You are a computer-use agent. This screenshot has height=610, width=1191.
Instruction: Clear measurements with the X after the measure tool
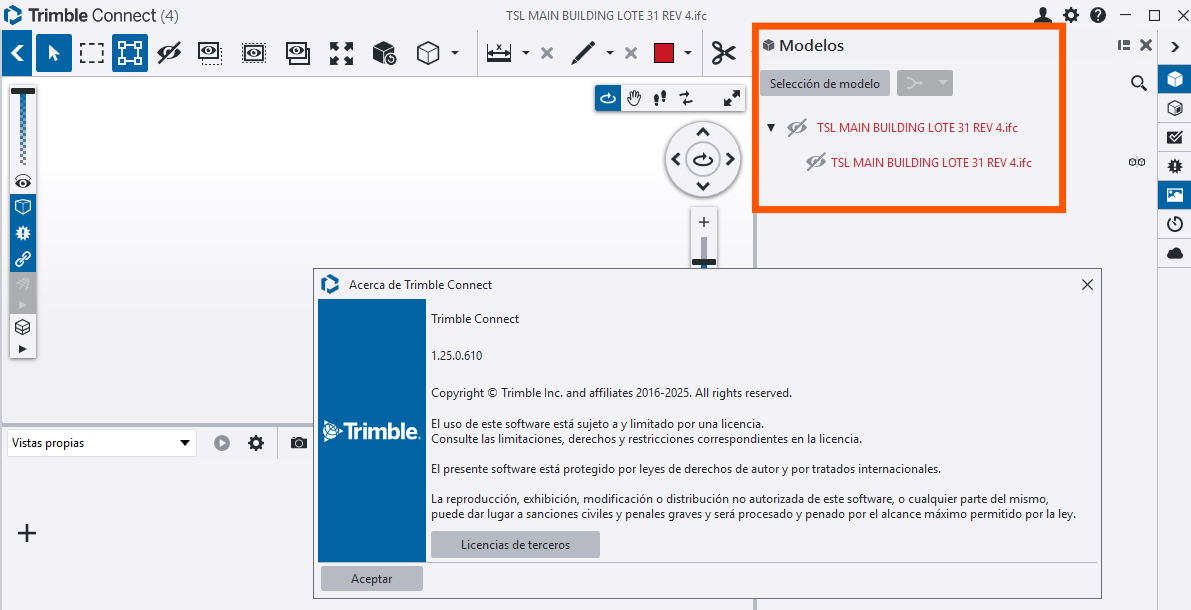click(546, 53)
